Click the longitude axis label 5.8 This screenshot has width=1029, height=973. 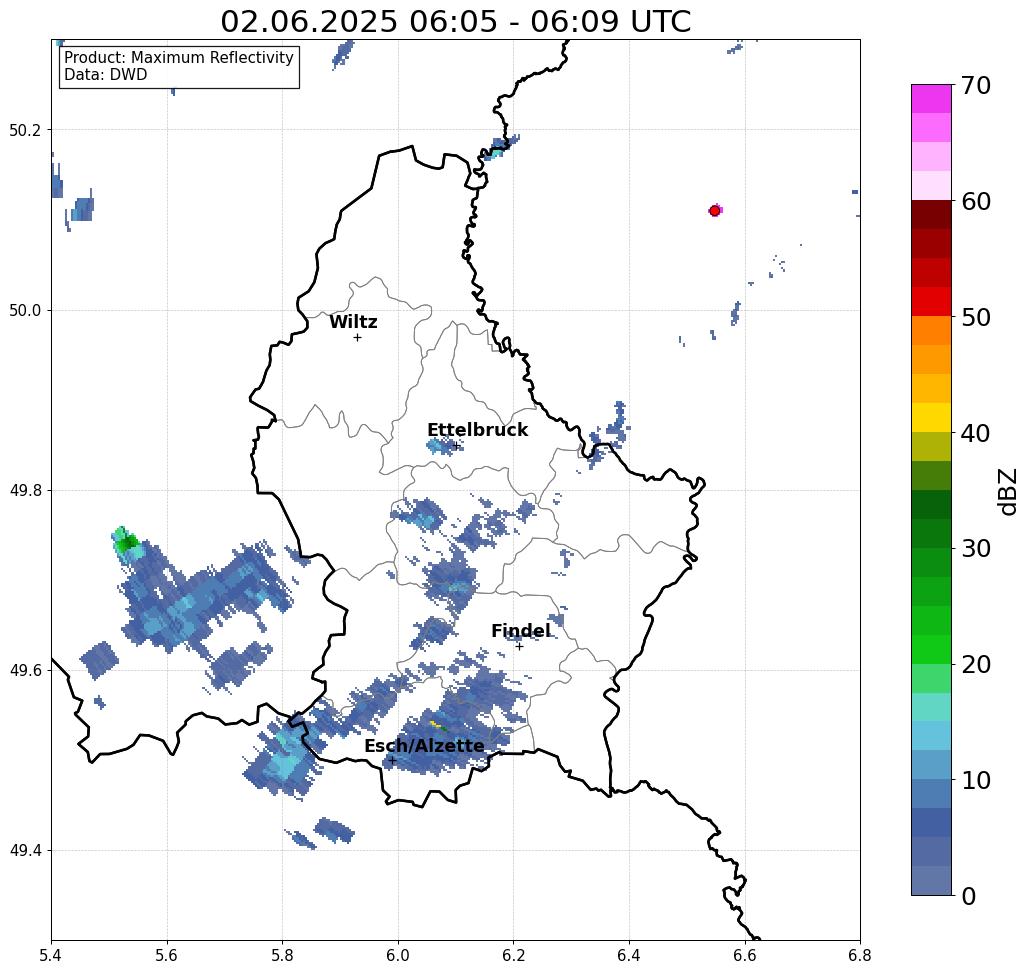point(282,955)
